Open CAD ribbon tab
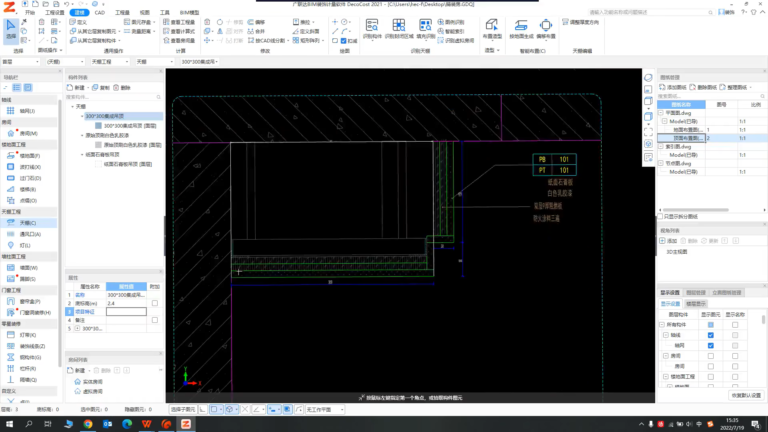This screenshot has height=432, width=768. point(99,12)
